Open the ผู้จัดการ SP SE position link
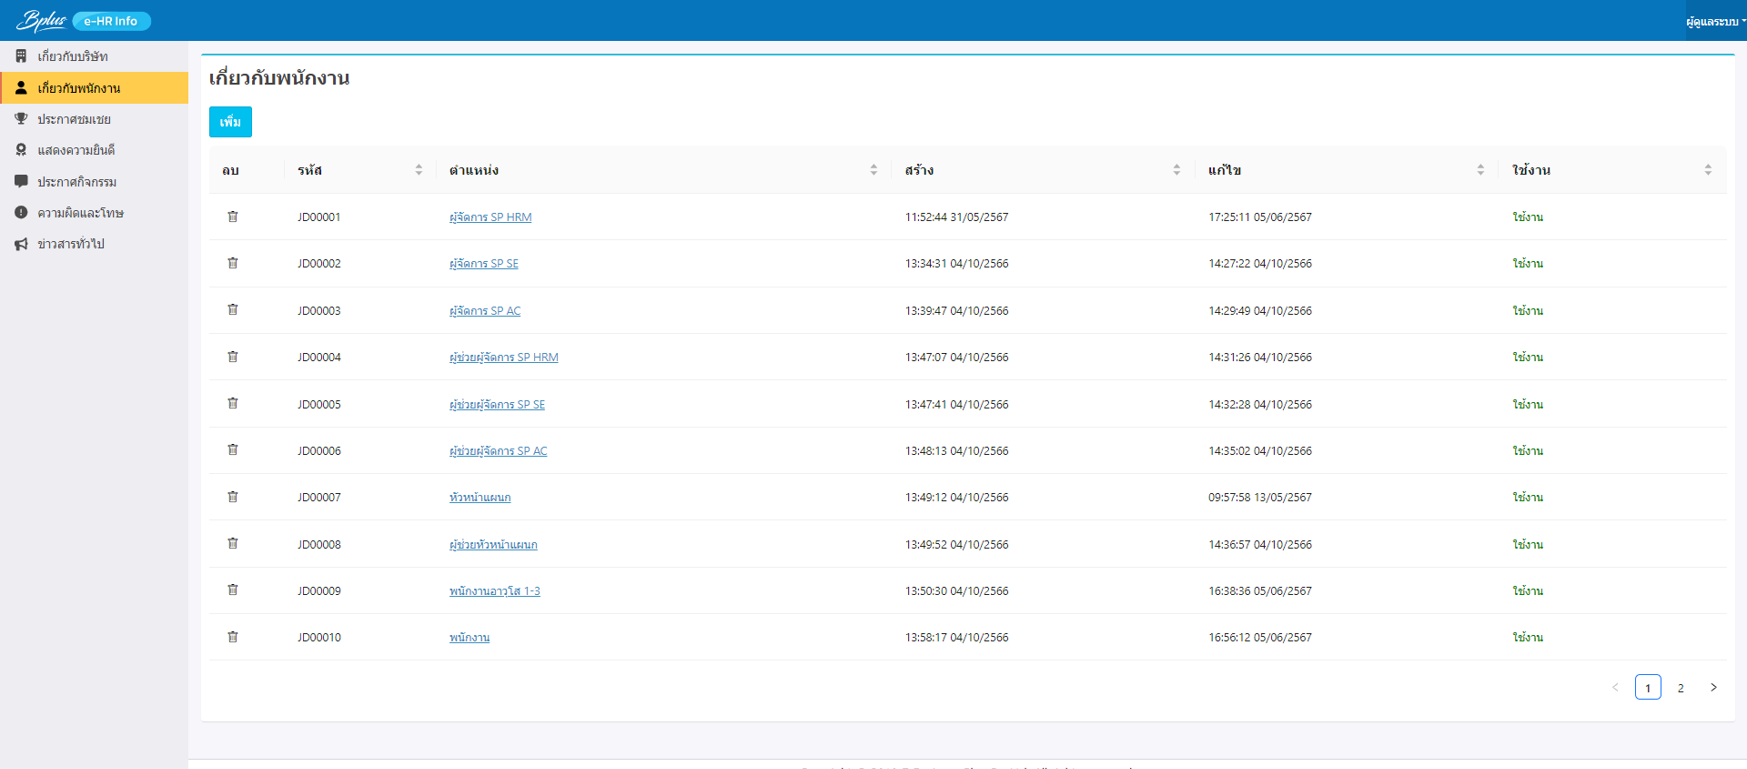Viewport: 1747px width, 769px height. tap(484, 264)
